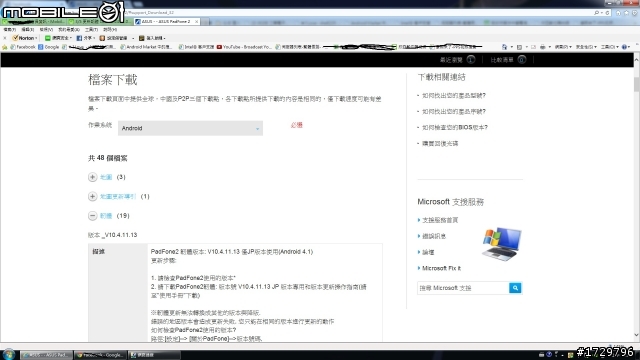Open the Android Market bookmark
The height and width of the screenshot is (360, 640).
(x=146, y=47)
